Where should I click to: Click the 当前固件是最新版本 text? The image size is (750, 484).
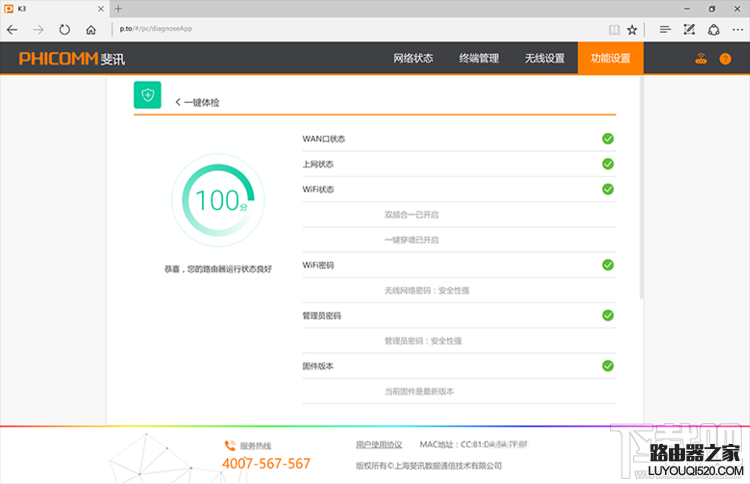[x=419, y=391]
